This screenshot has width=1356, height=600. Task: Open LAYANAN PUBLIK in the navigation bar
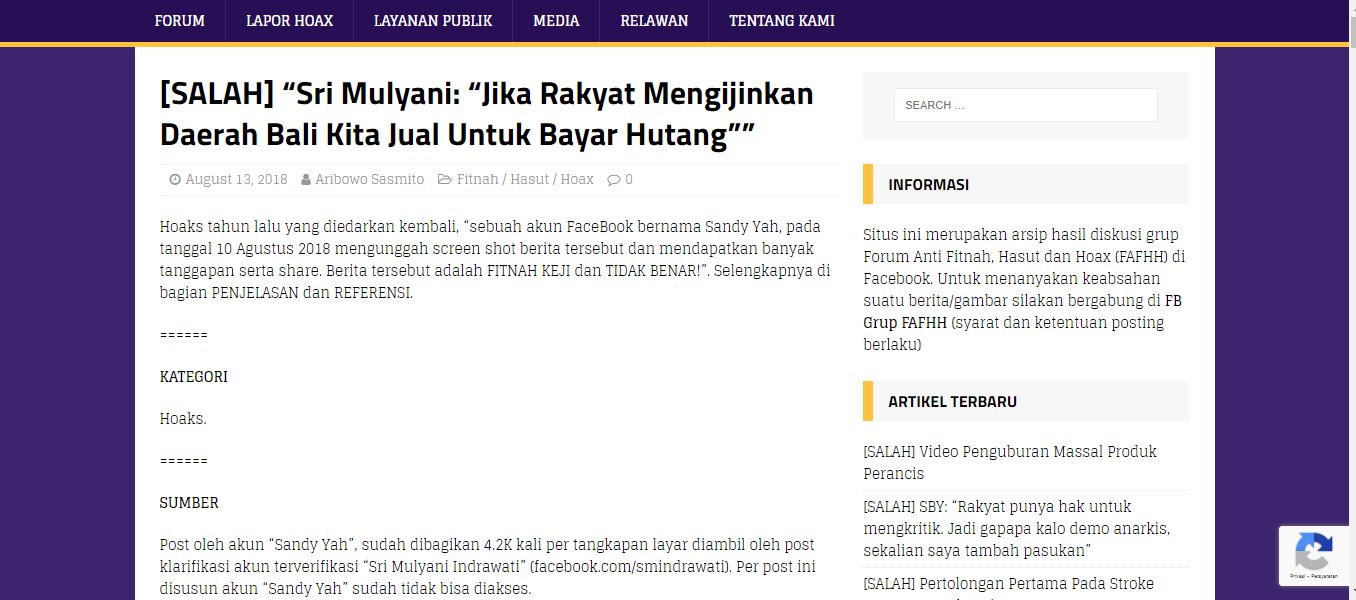click(x=433, y=20)
